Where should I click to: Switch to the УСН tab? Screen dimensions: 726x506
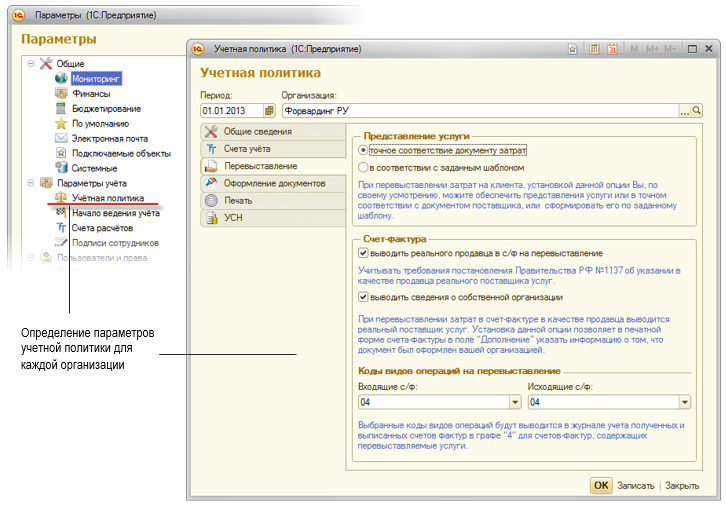[x=274, y=218]
